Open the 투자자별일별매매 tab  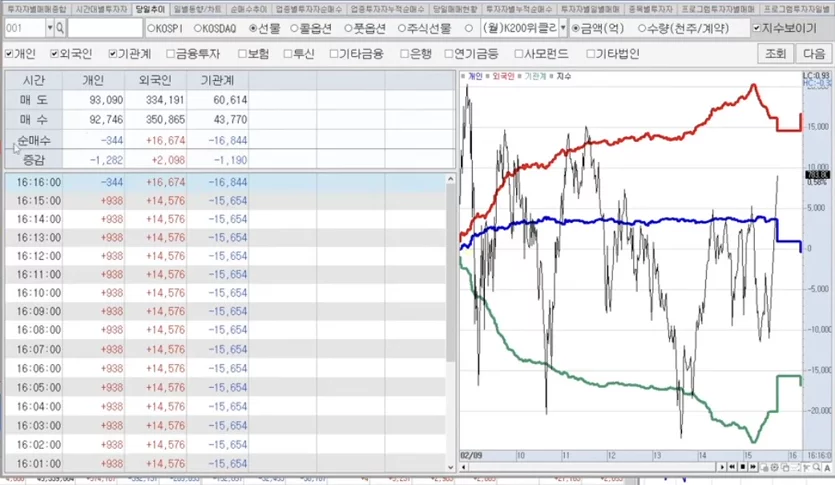590,9
